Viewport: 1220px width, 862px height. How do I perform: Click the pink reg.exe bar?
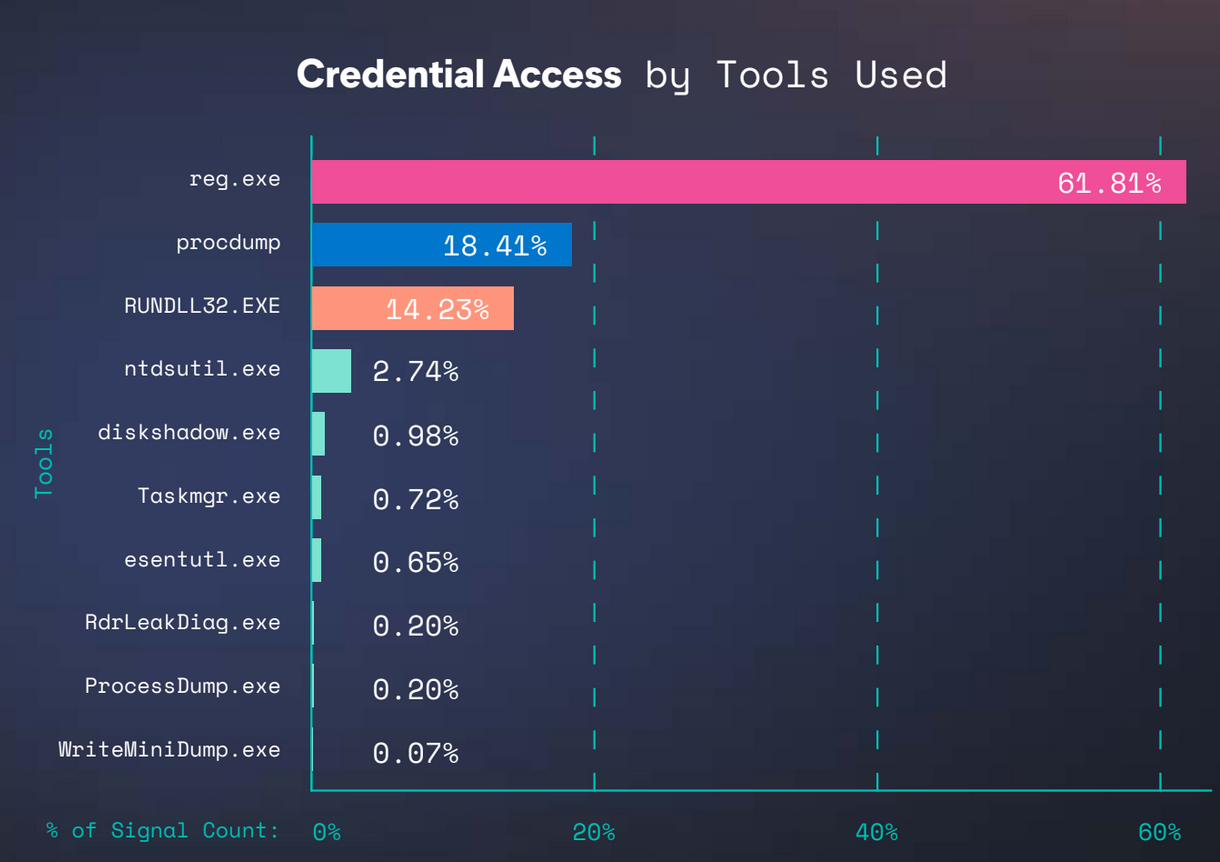point(749,182)
